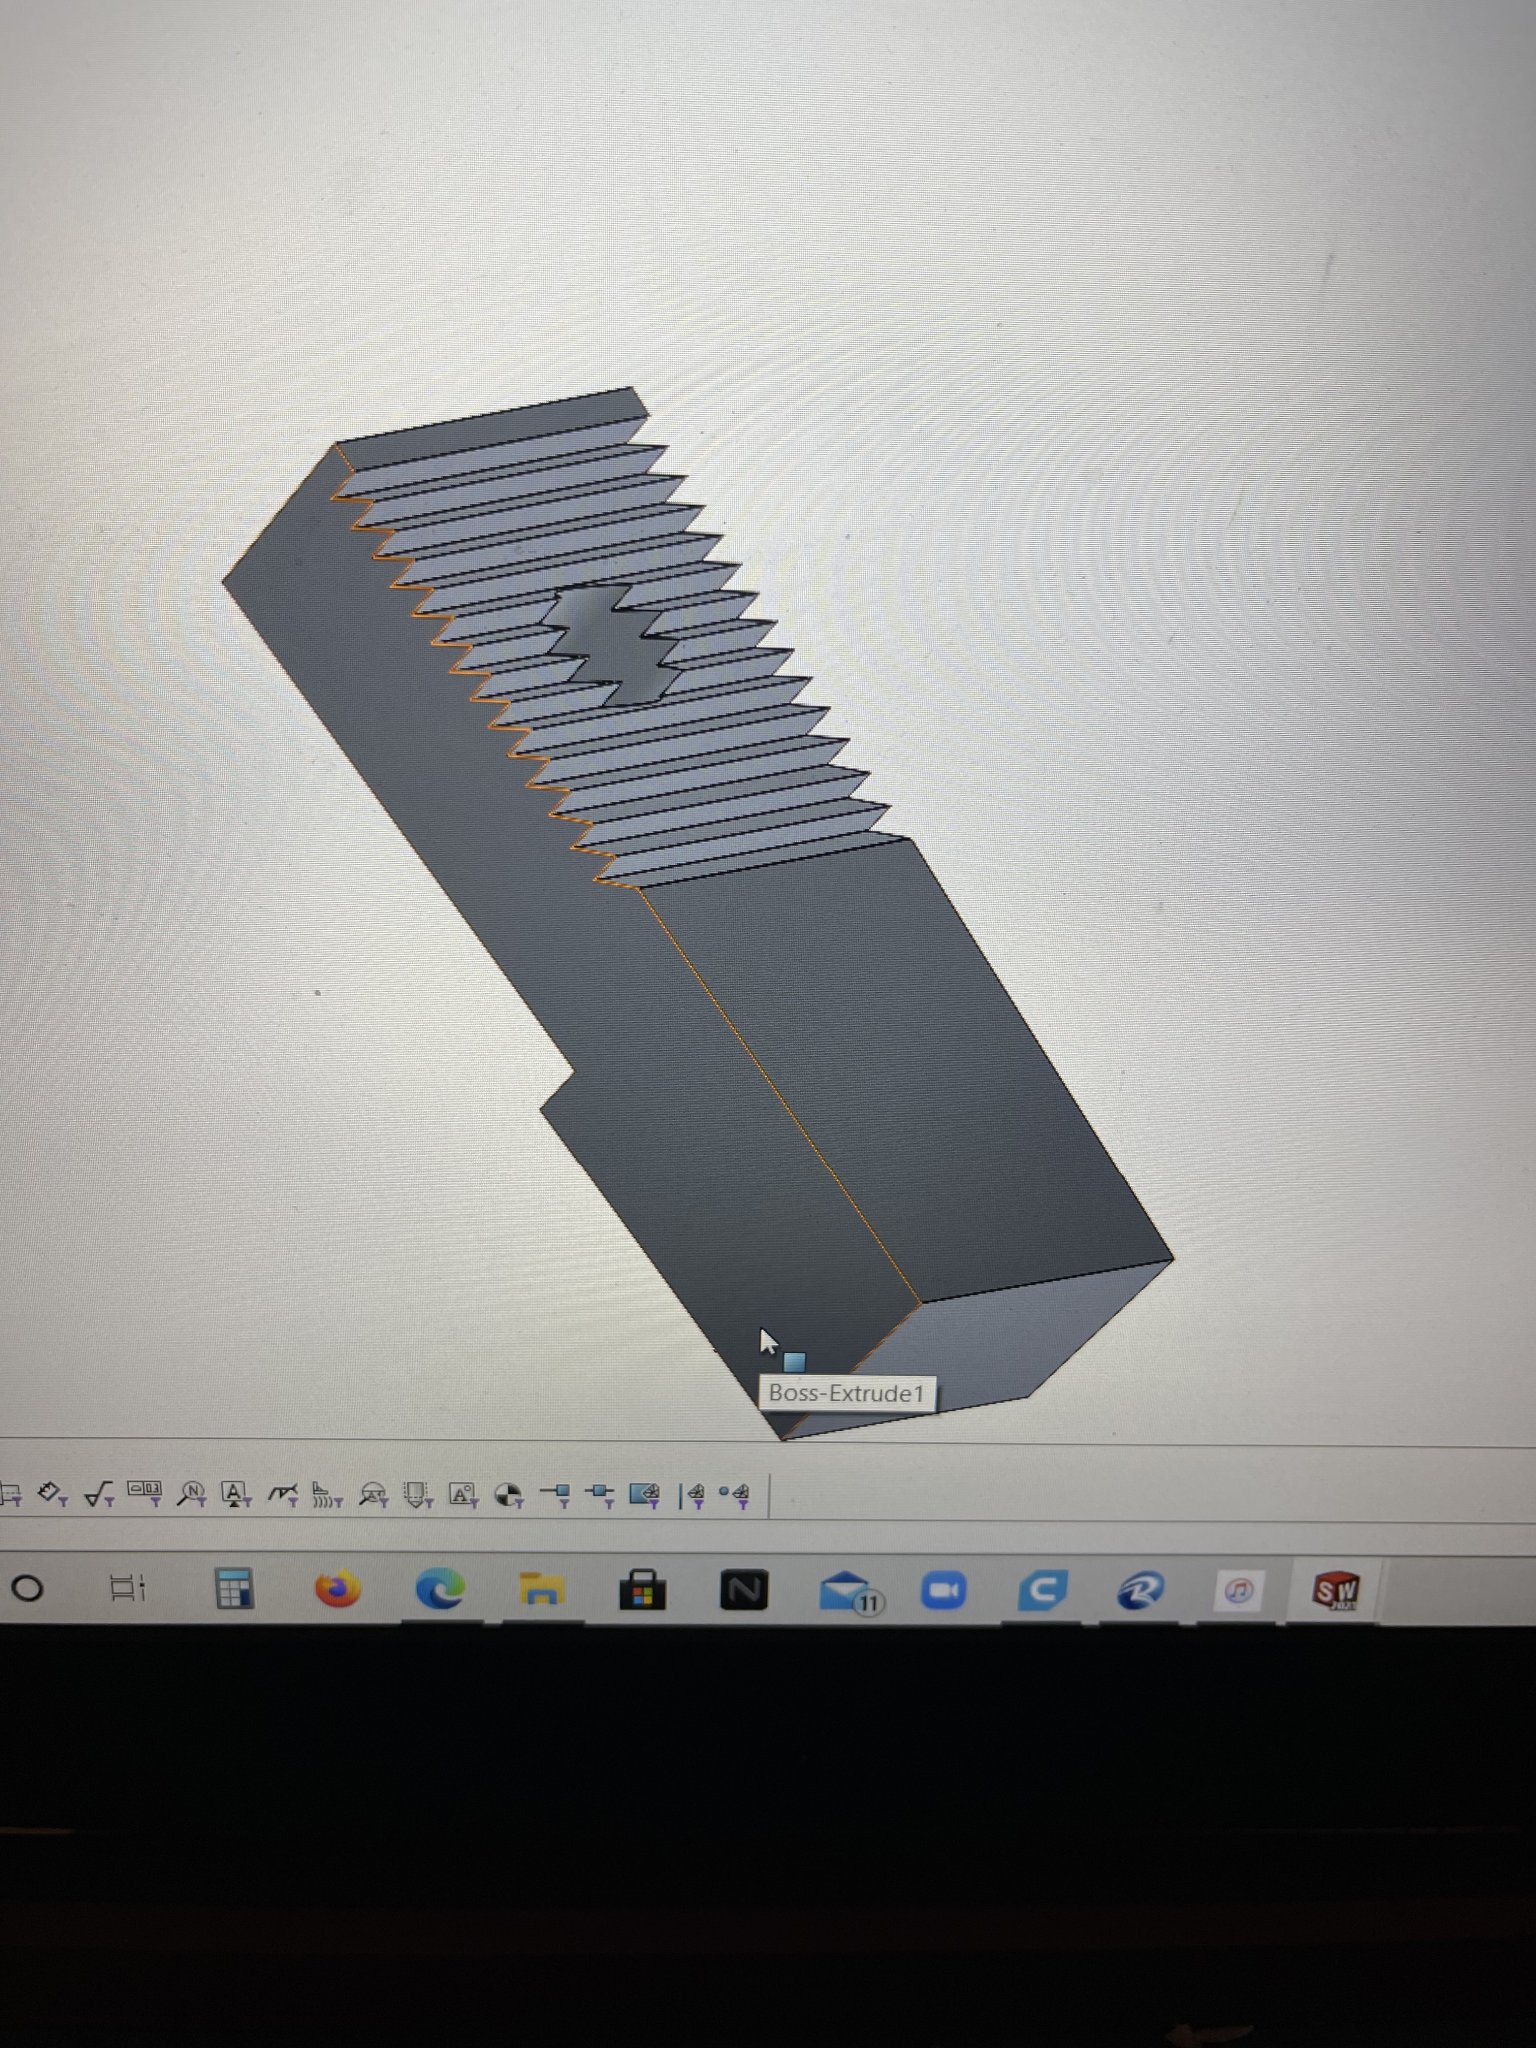Viewport: 1536px width, 2048px height.
Task: Select the boxed letter A filter icon
Action: (x=463, y=1495)
